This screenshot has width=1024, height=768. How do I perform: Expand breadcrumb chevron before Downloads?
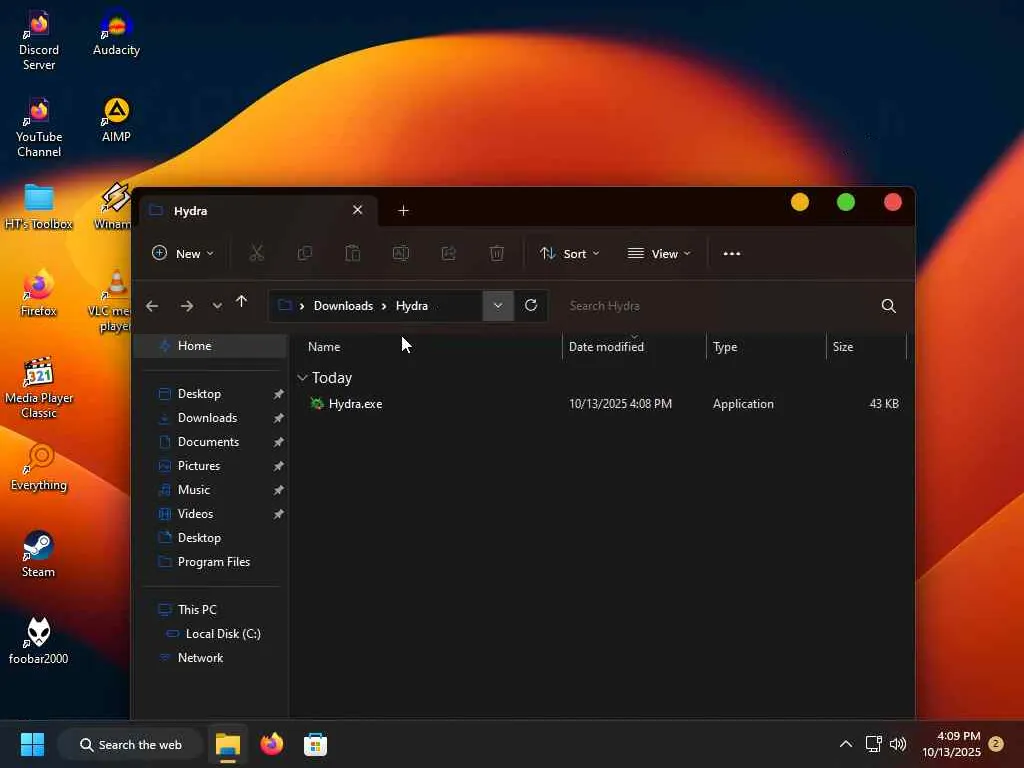[x=302, y=306]
